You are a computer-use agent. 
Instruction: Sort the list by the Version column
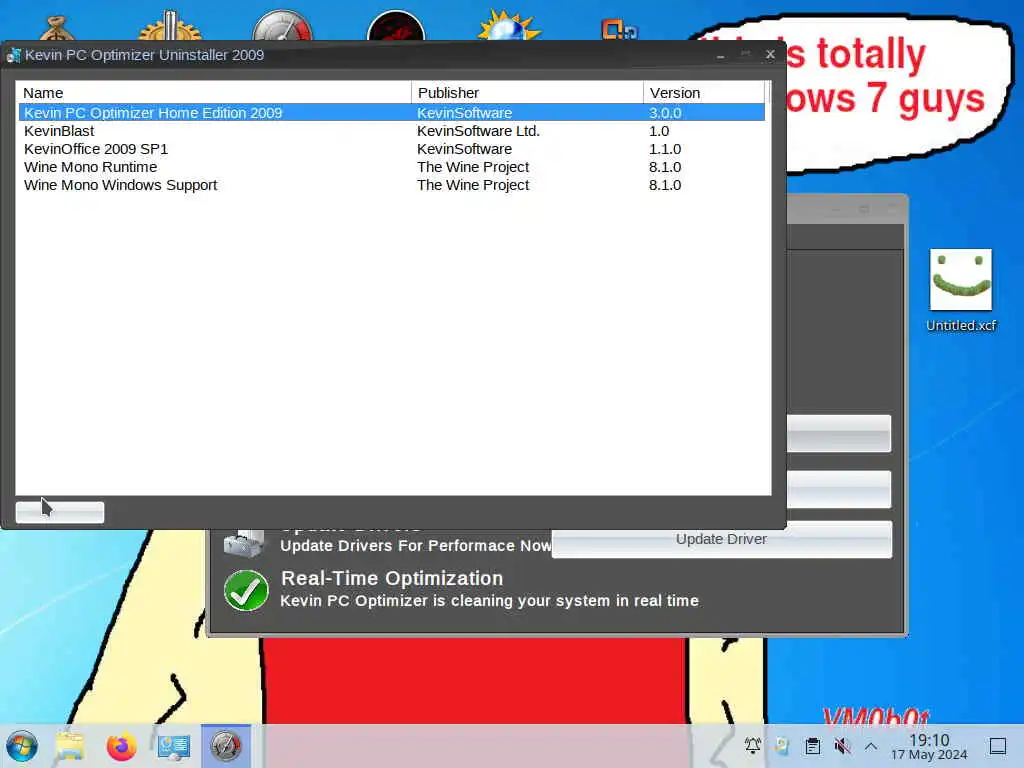point(703,93)
